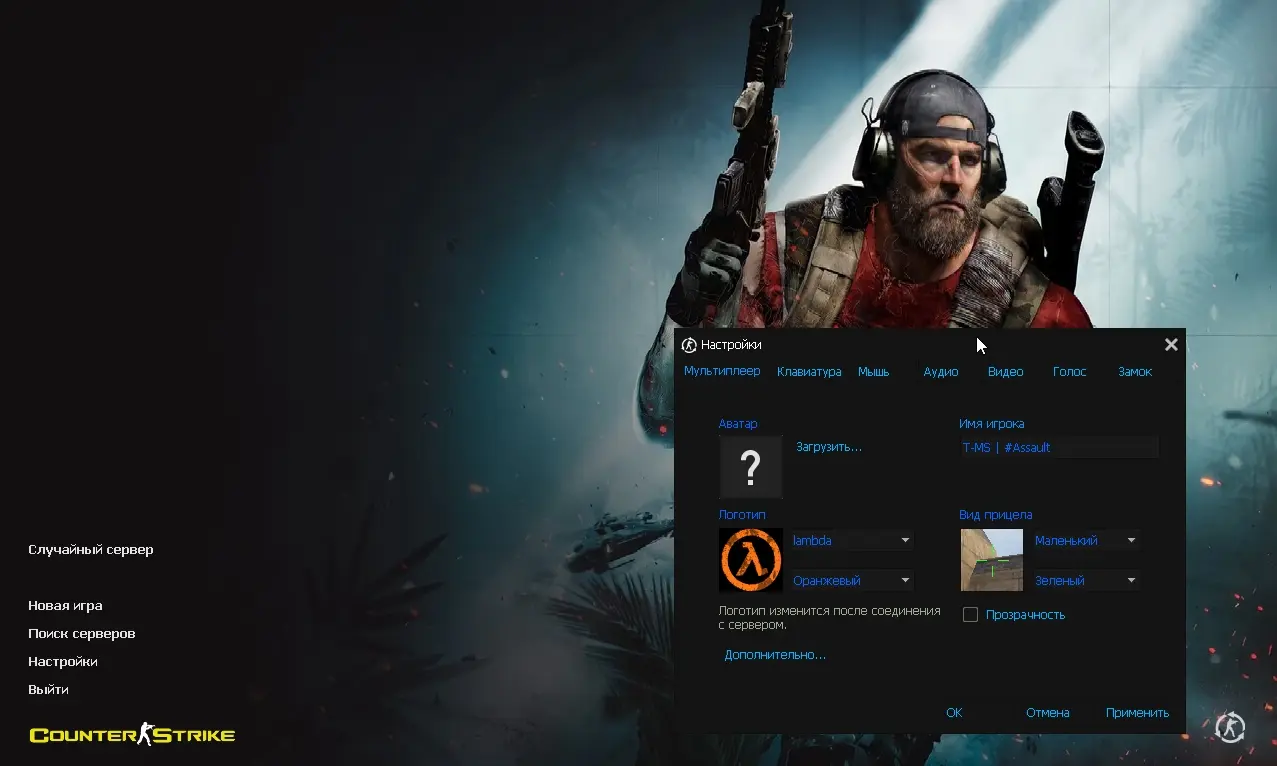The image size is (1277, 766).
Task: Expand the Зеленый crosshair color dropdown
Action: (1131, 581)
